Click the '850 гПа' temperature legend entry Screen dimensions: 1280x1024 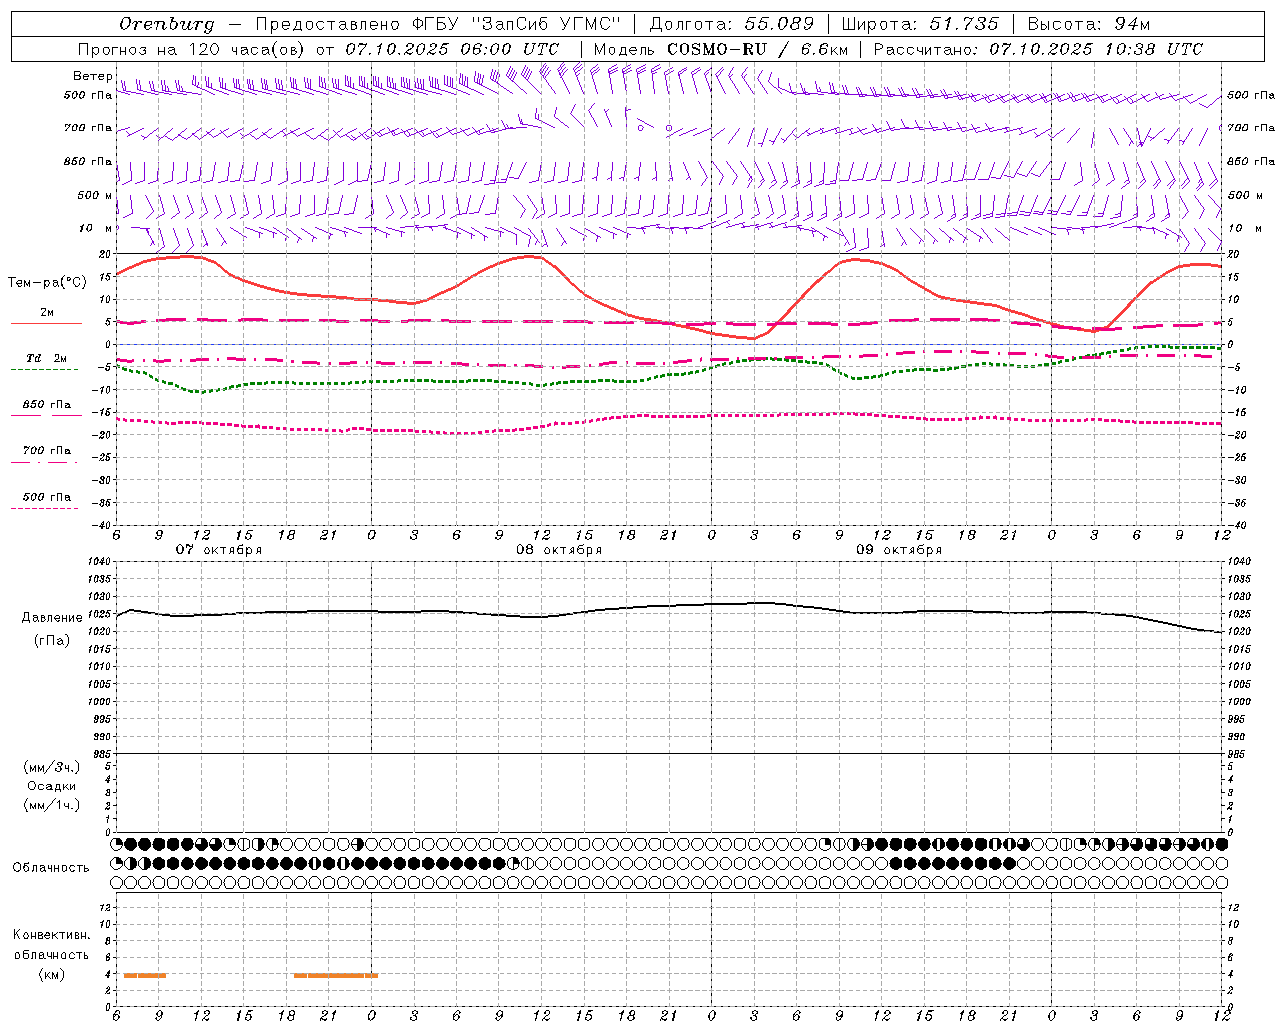(47, 405)
